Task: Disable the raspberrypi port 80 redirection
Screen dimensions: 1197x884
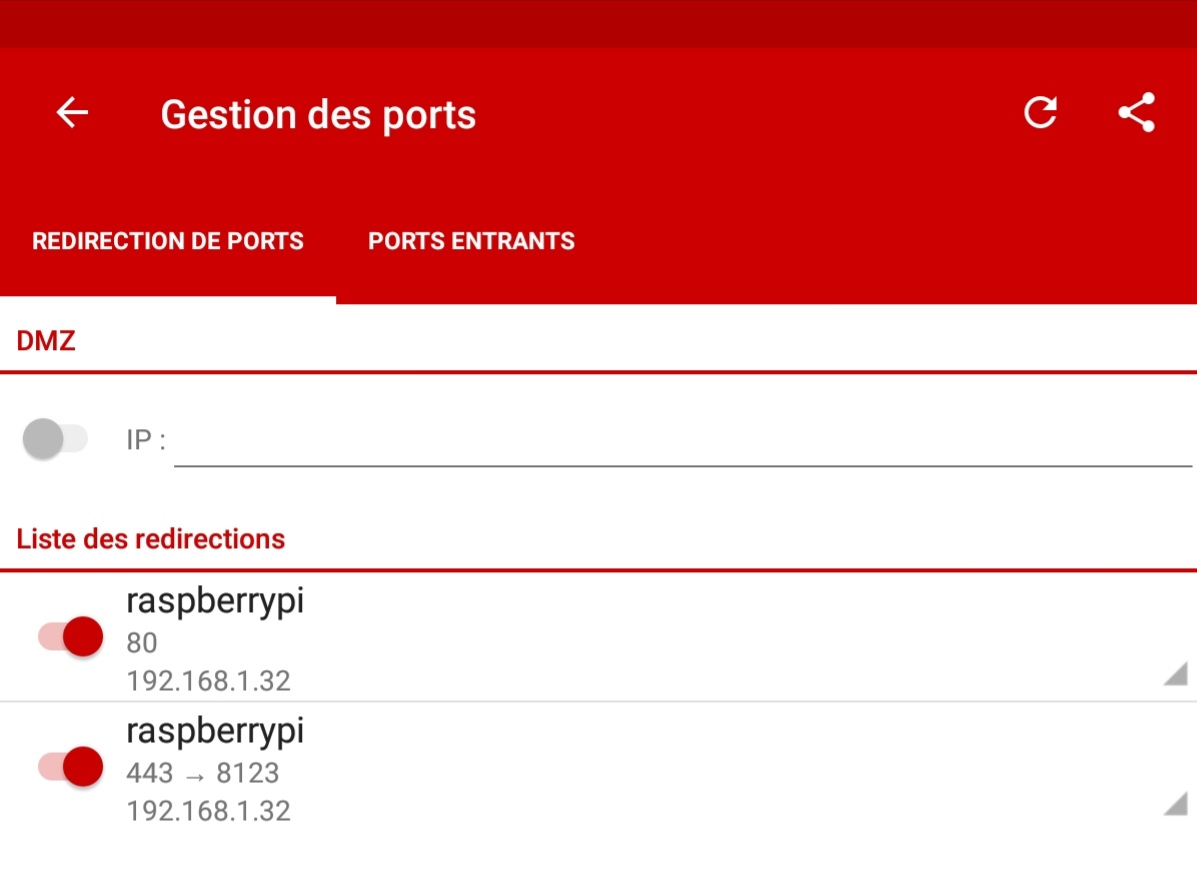Action: pyautogui.click(x=71, y=637)
